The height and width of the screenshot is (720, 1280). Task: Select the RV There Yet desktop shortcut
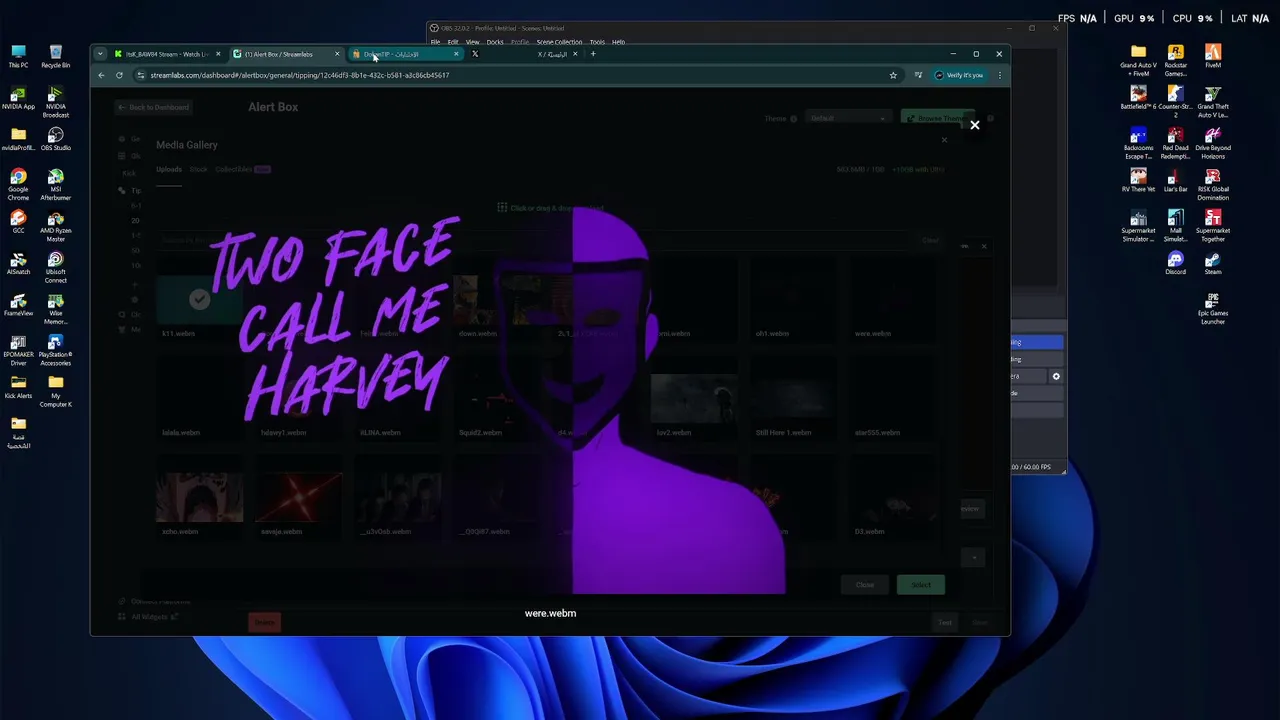pyautogui.click(x=1138, y=180)
